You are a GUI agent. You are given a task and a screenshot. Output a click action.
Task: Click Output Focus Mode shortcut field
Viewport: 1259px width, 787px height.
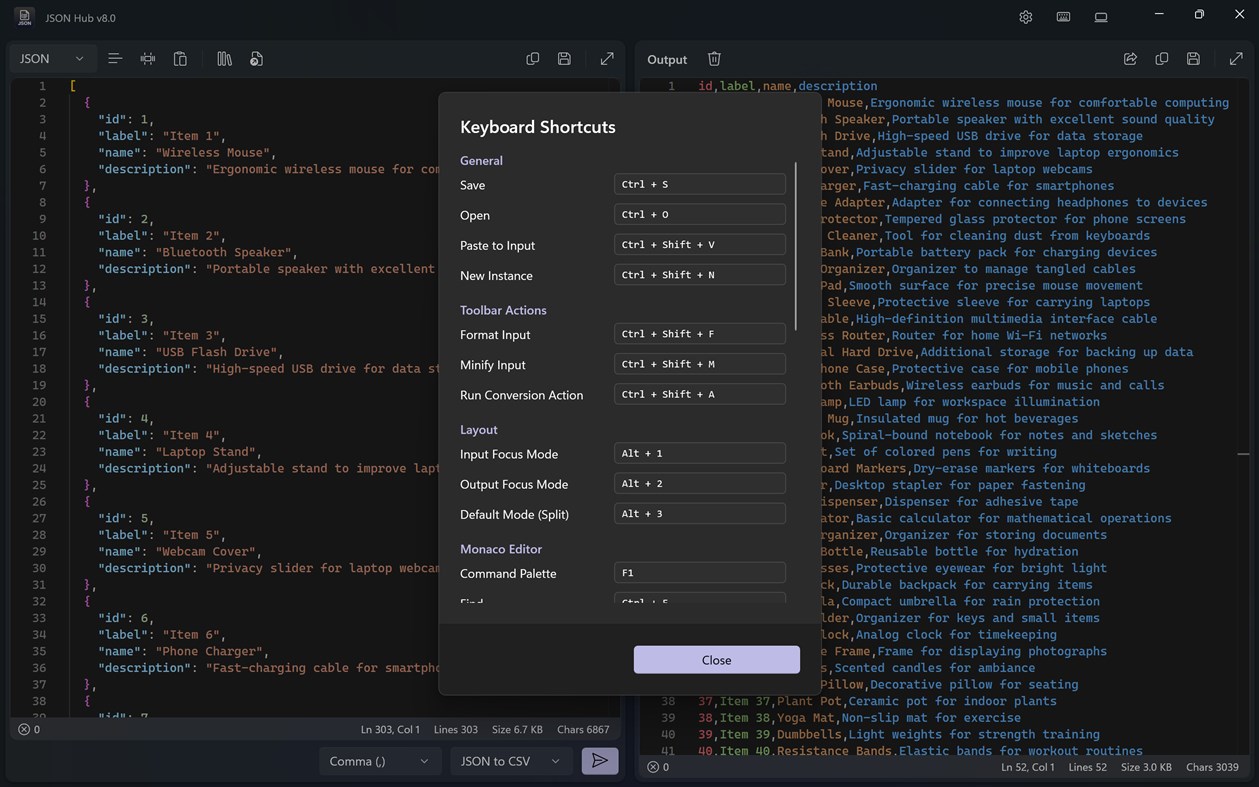700,483
